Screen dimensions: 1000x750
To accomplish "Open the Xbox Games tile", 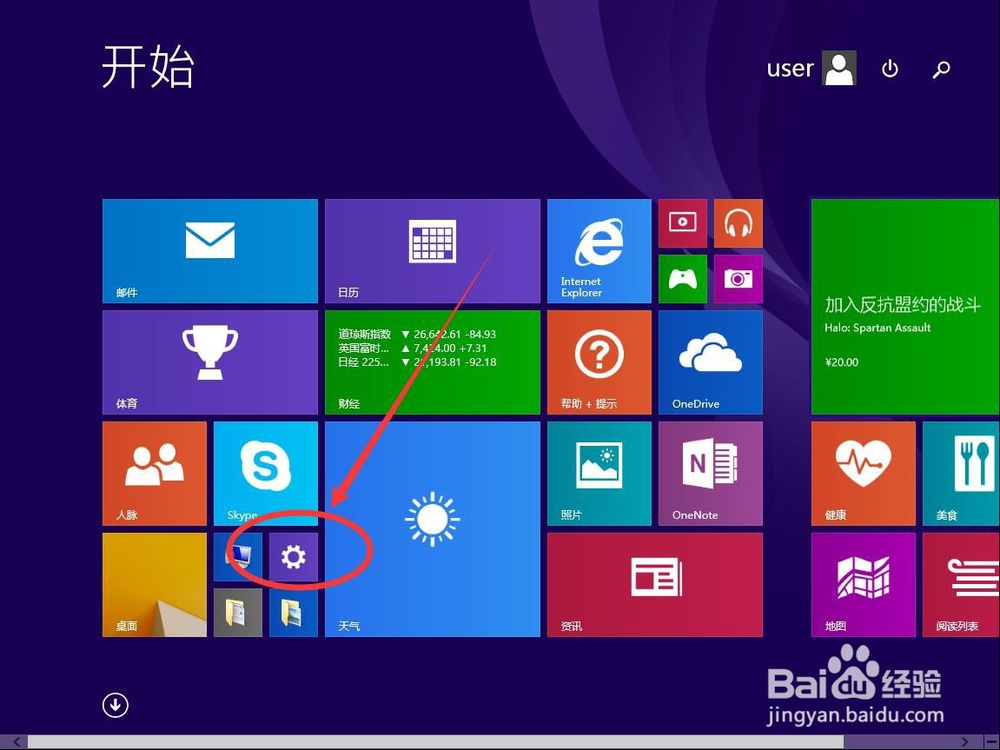I will click(x=682, y=279).
